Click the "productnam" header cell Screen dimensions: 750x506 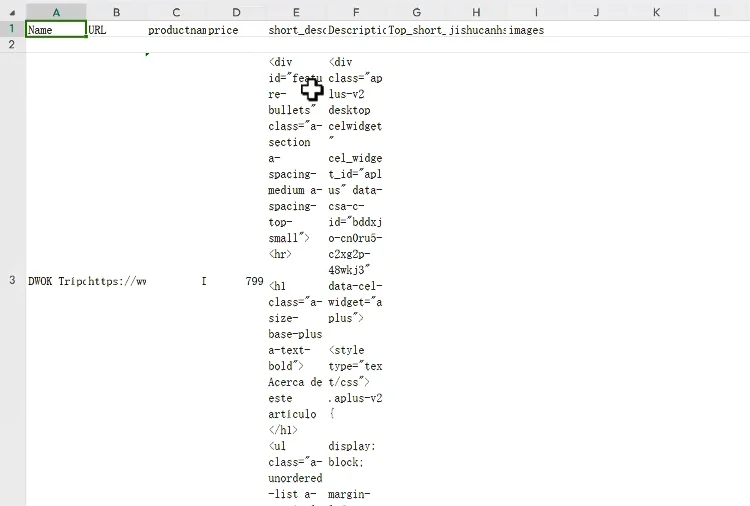(176, 29)
